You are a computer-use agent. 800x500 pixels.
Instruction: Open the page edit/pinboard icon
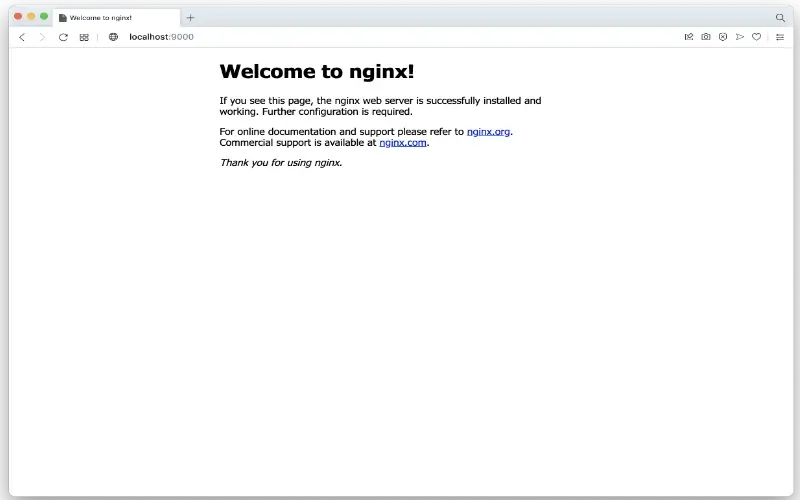pyautogui.click(x=689, y=37)
